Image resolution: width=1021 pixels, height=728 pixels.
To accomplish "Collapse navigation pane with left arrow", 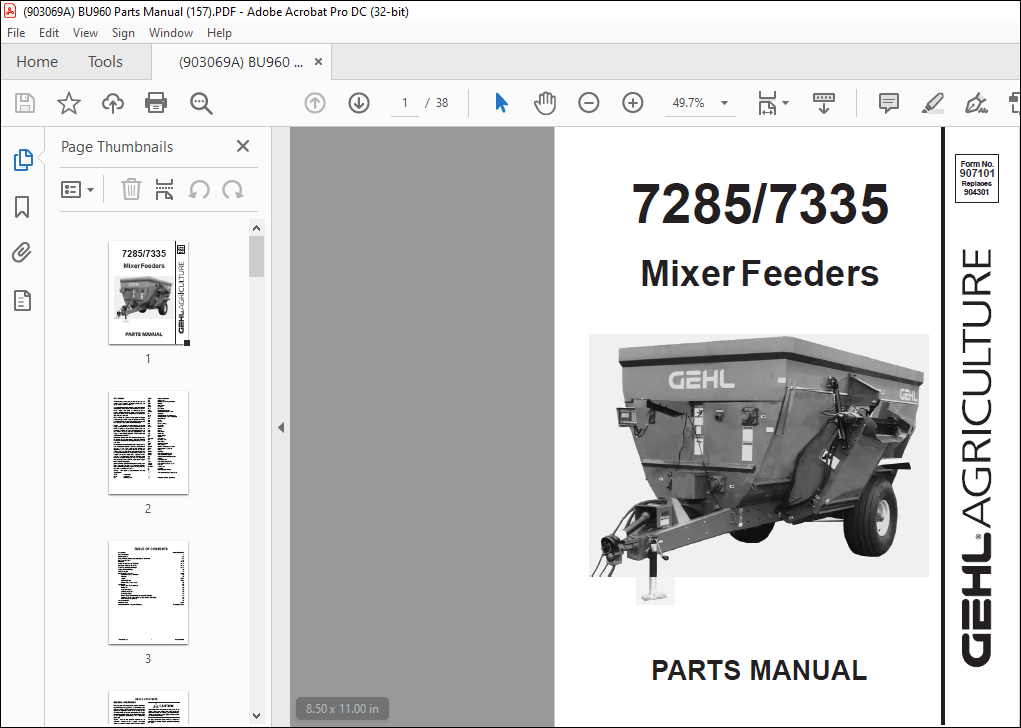I will point(281,428).
